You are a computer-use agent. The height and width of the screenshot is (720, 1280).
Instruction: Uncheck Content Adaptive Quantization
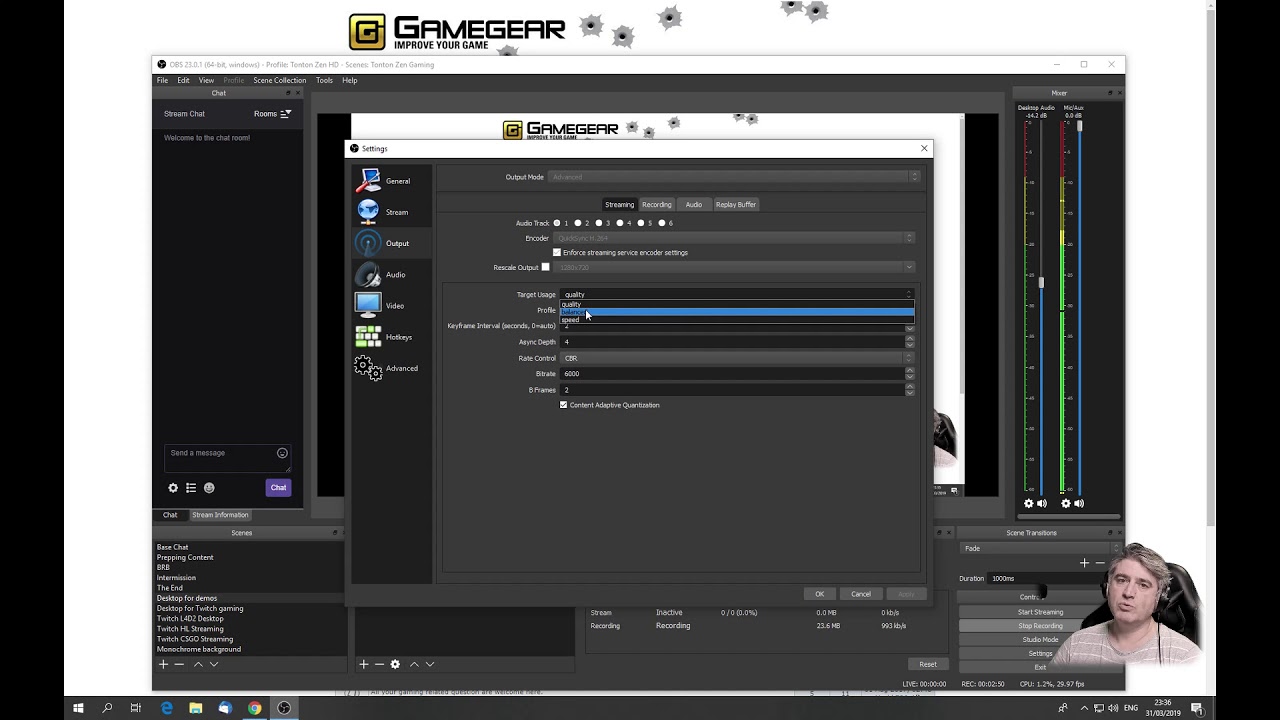563,405
